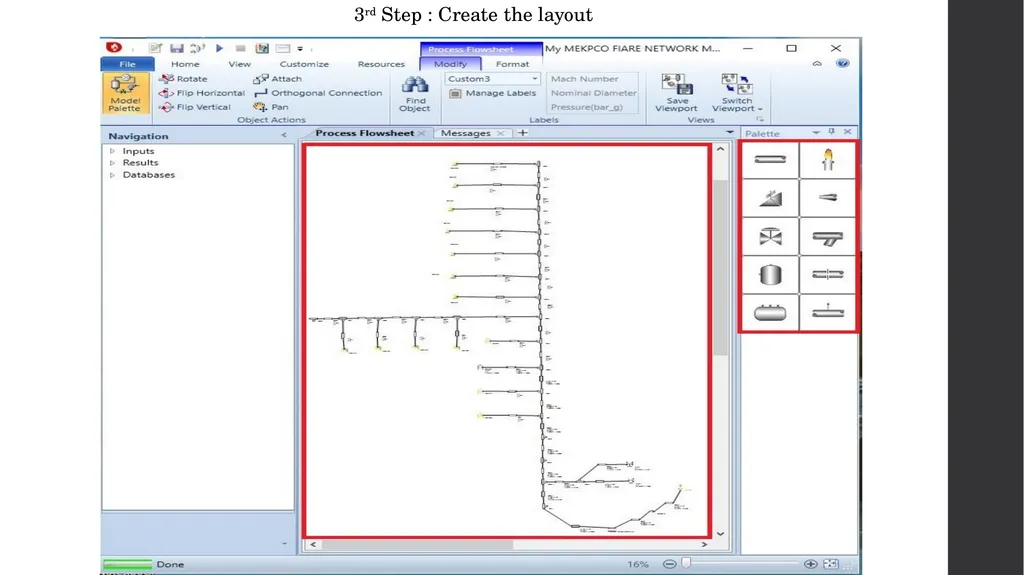Expand the Results tree node
Viewport: 1024px width, 575px height.
click(112, 163)
